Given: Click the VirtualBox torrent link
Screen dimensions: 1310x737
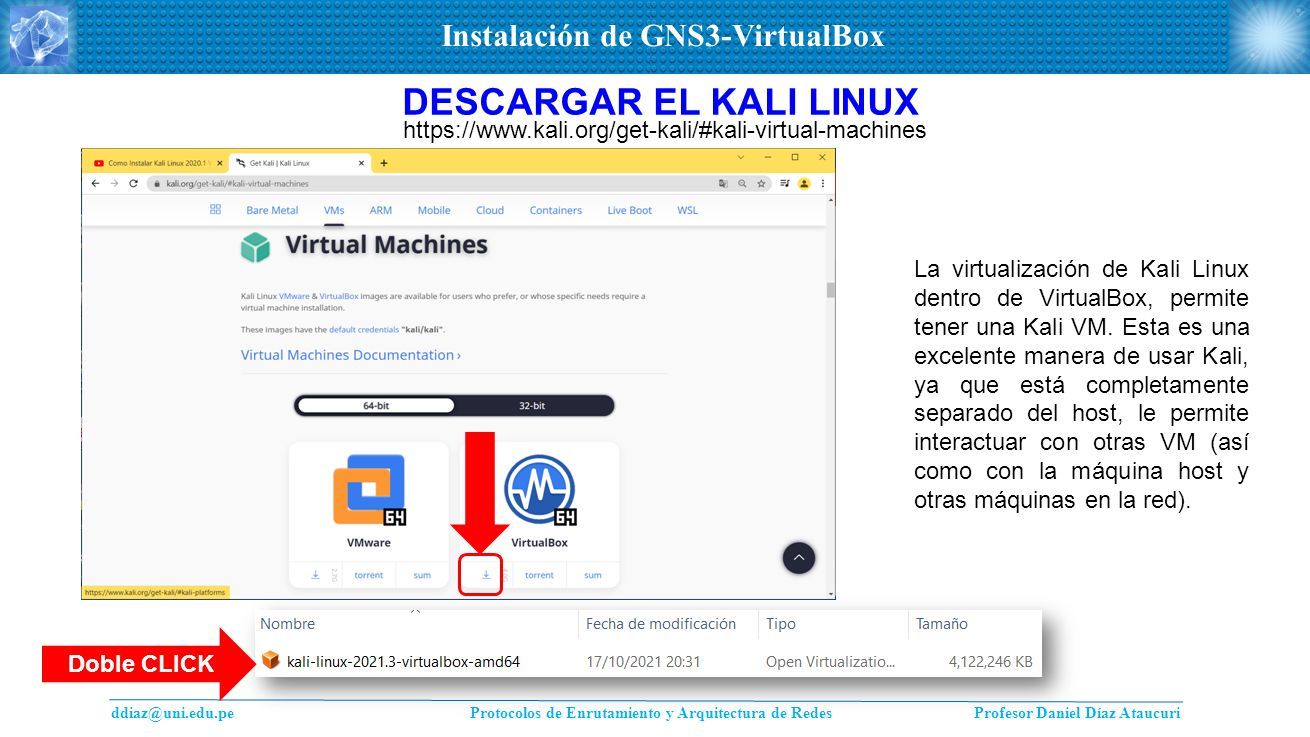Looking at the screenshot, I should tap(539, 575).
